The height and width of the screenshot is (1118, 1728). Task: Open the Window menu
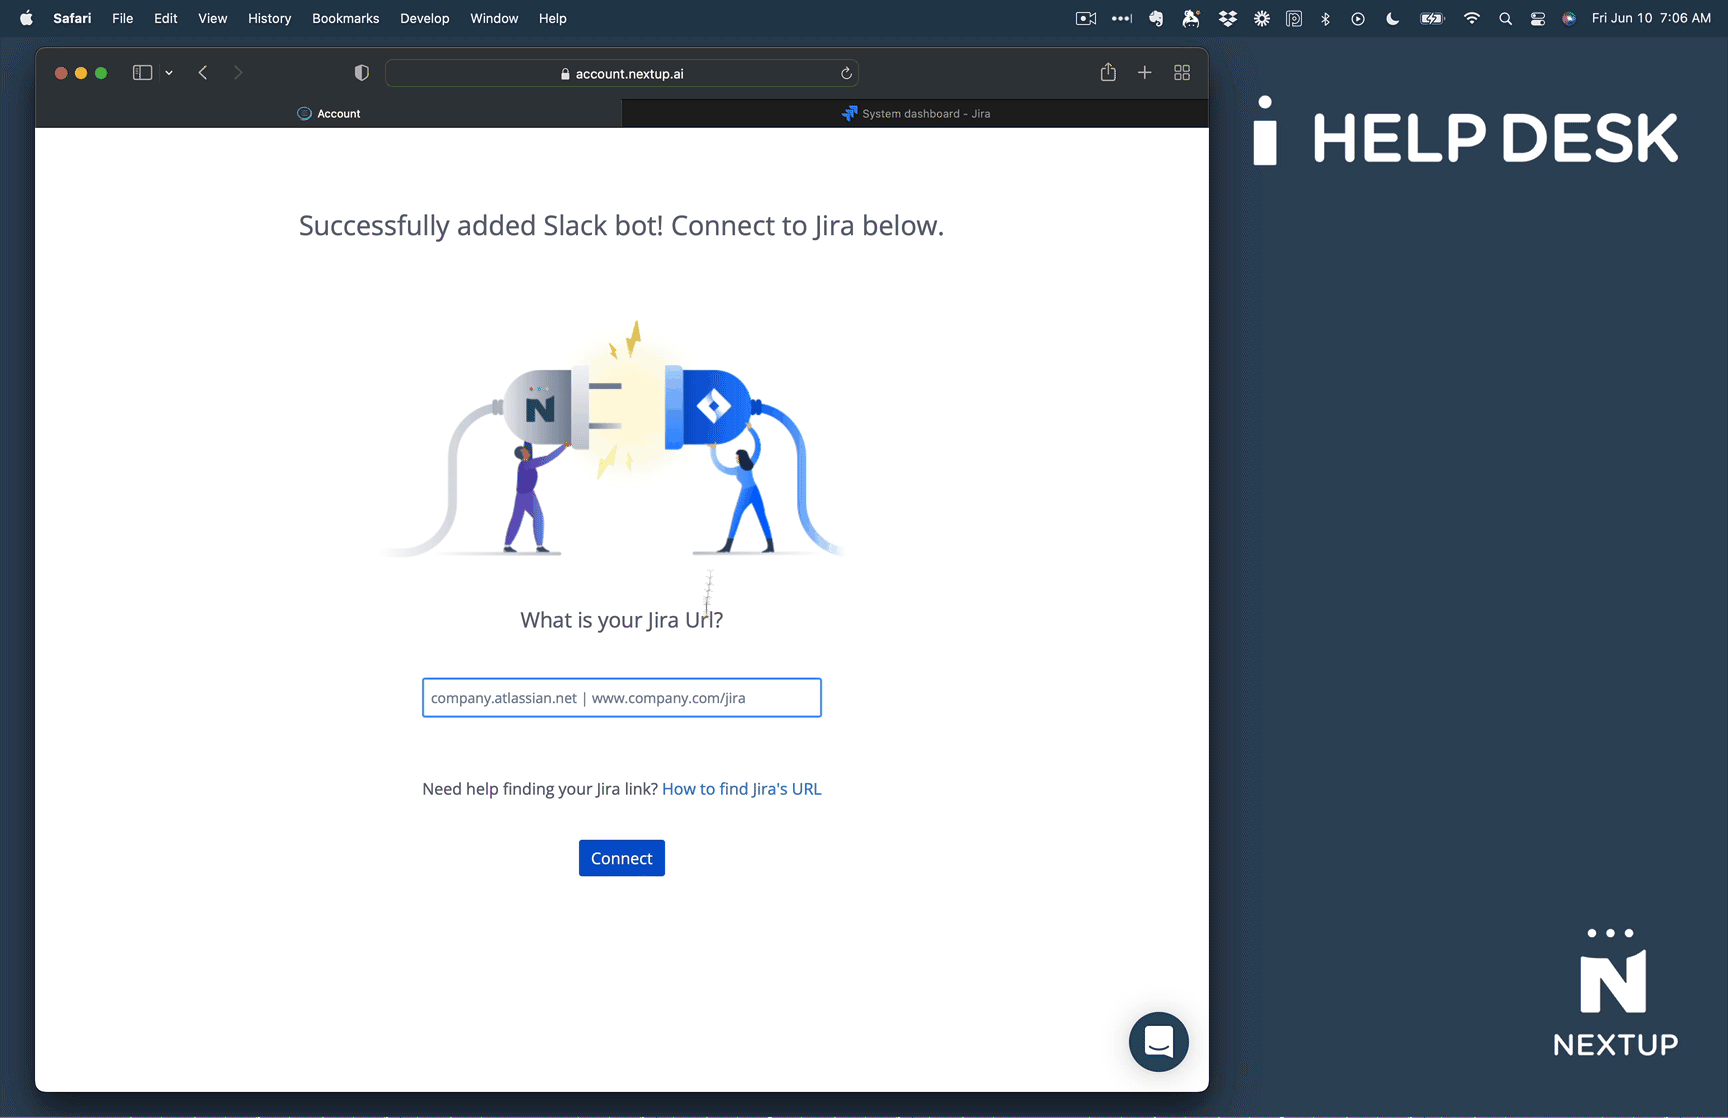[494, 18]
